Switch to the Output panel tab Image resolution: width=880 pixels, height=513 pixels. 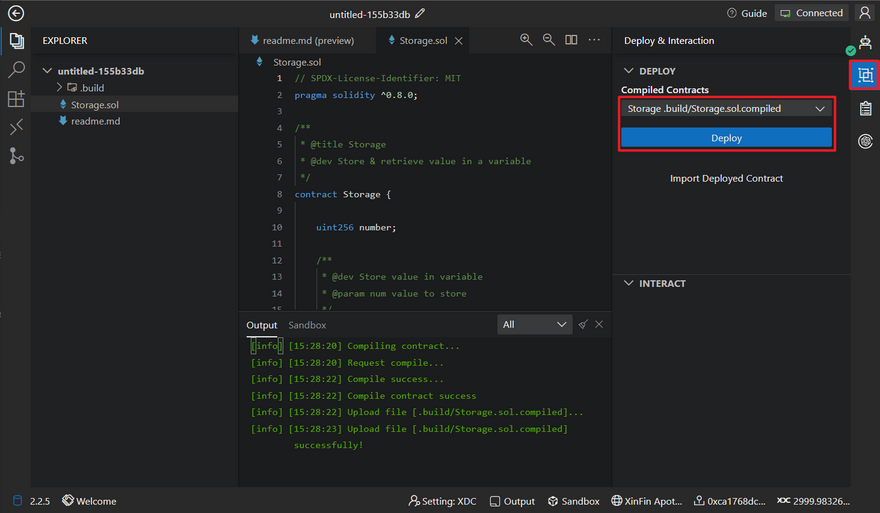(x=262, y=325)
